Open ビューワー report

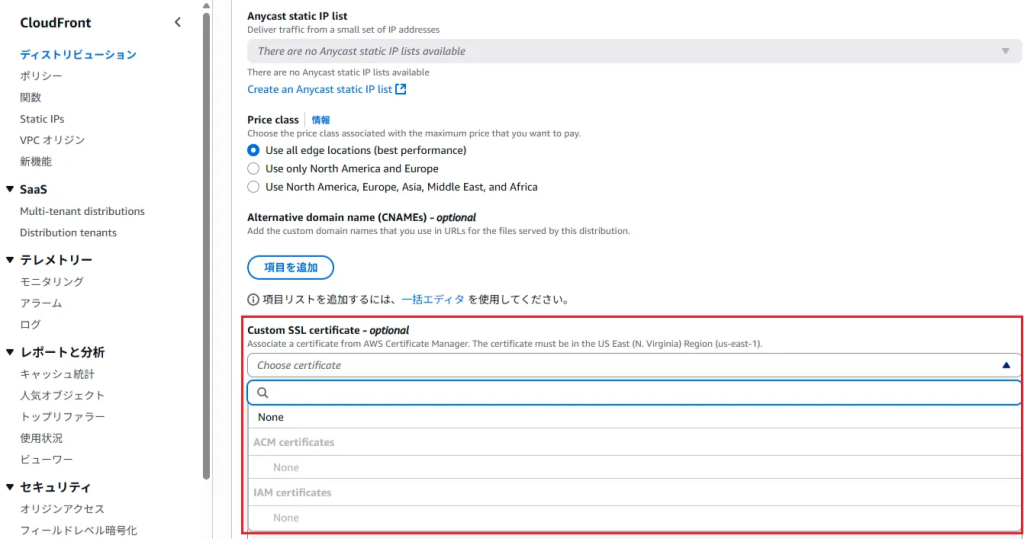tap(46, 460)
